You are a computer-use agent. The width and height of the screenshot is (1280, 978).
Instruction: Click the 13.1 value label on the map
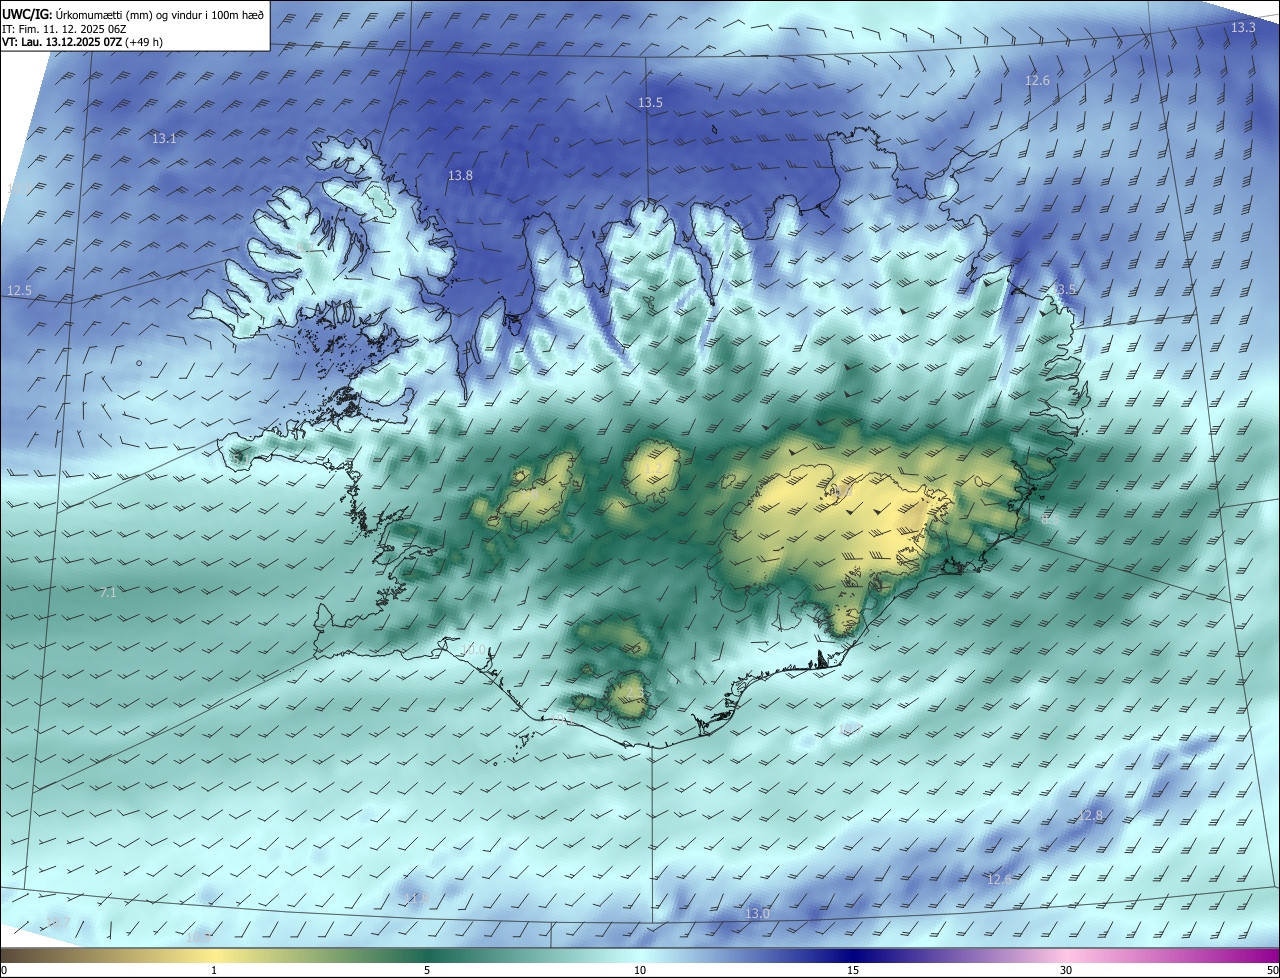coord(164,138)
